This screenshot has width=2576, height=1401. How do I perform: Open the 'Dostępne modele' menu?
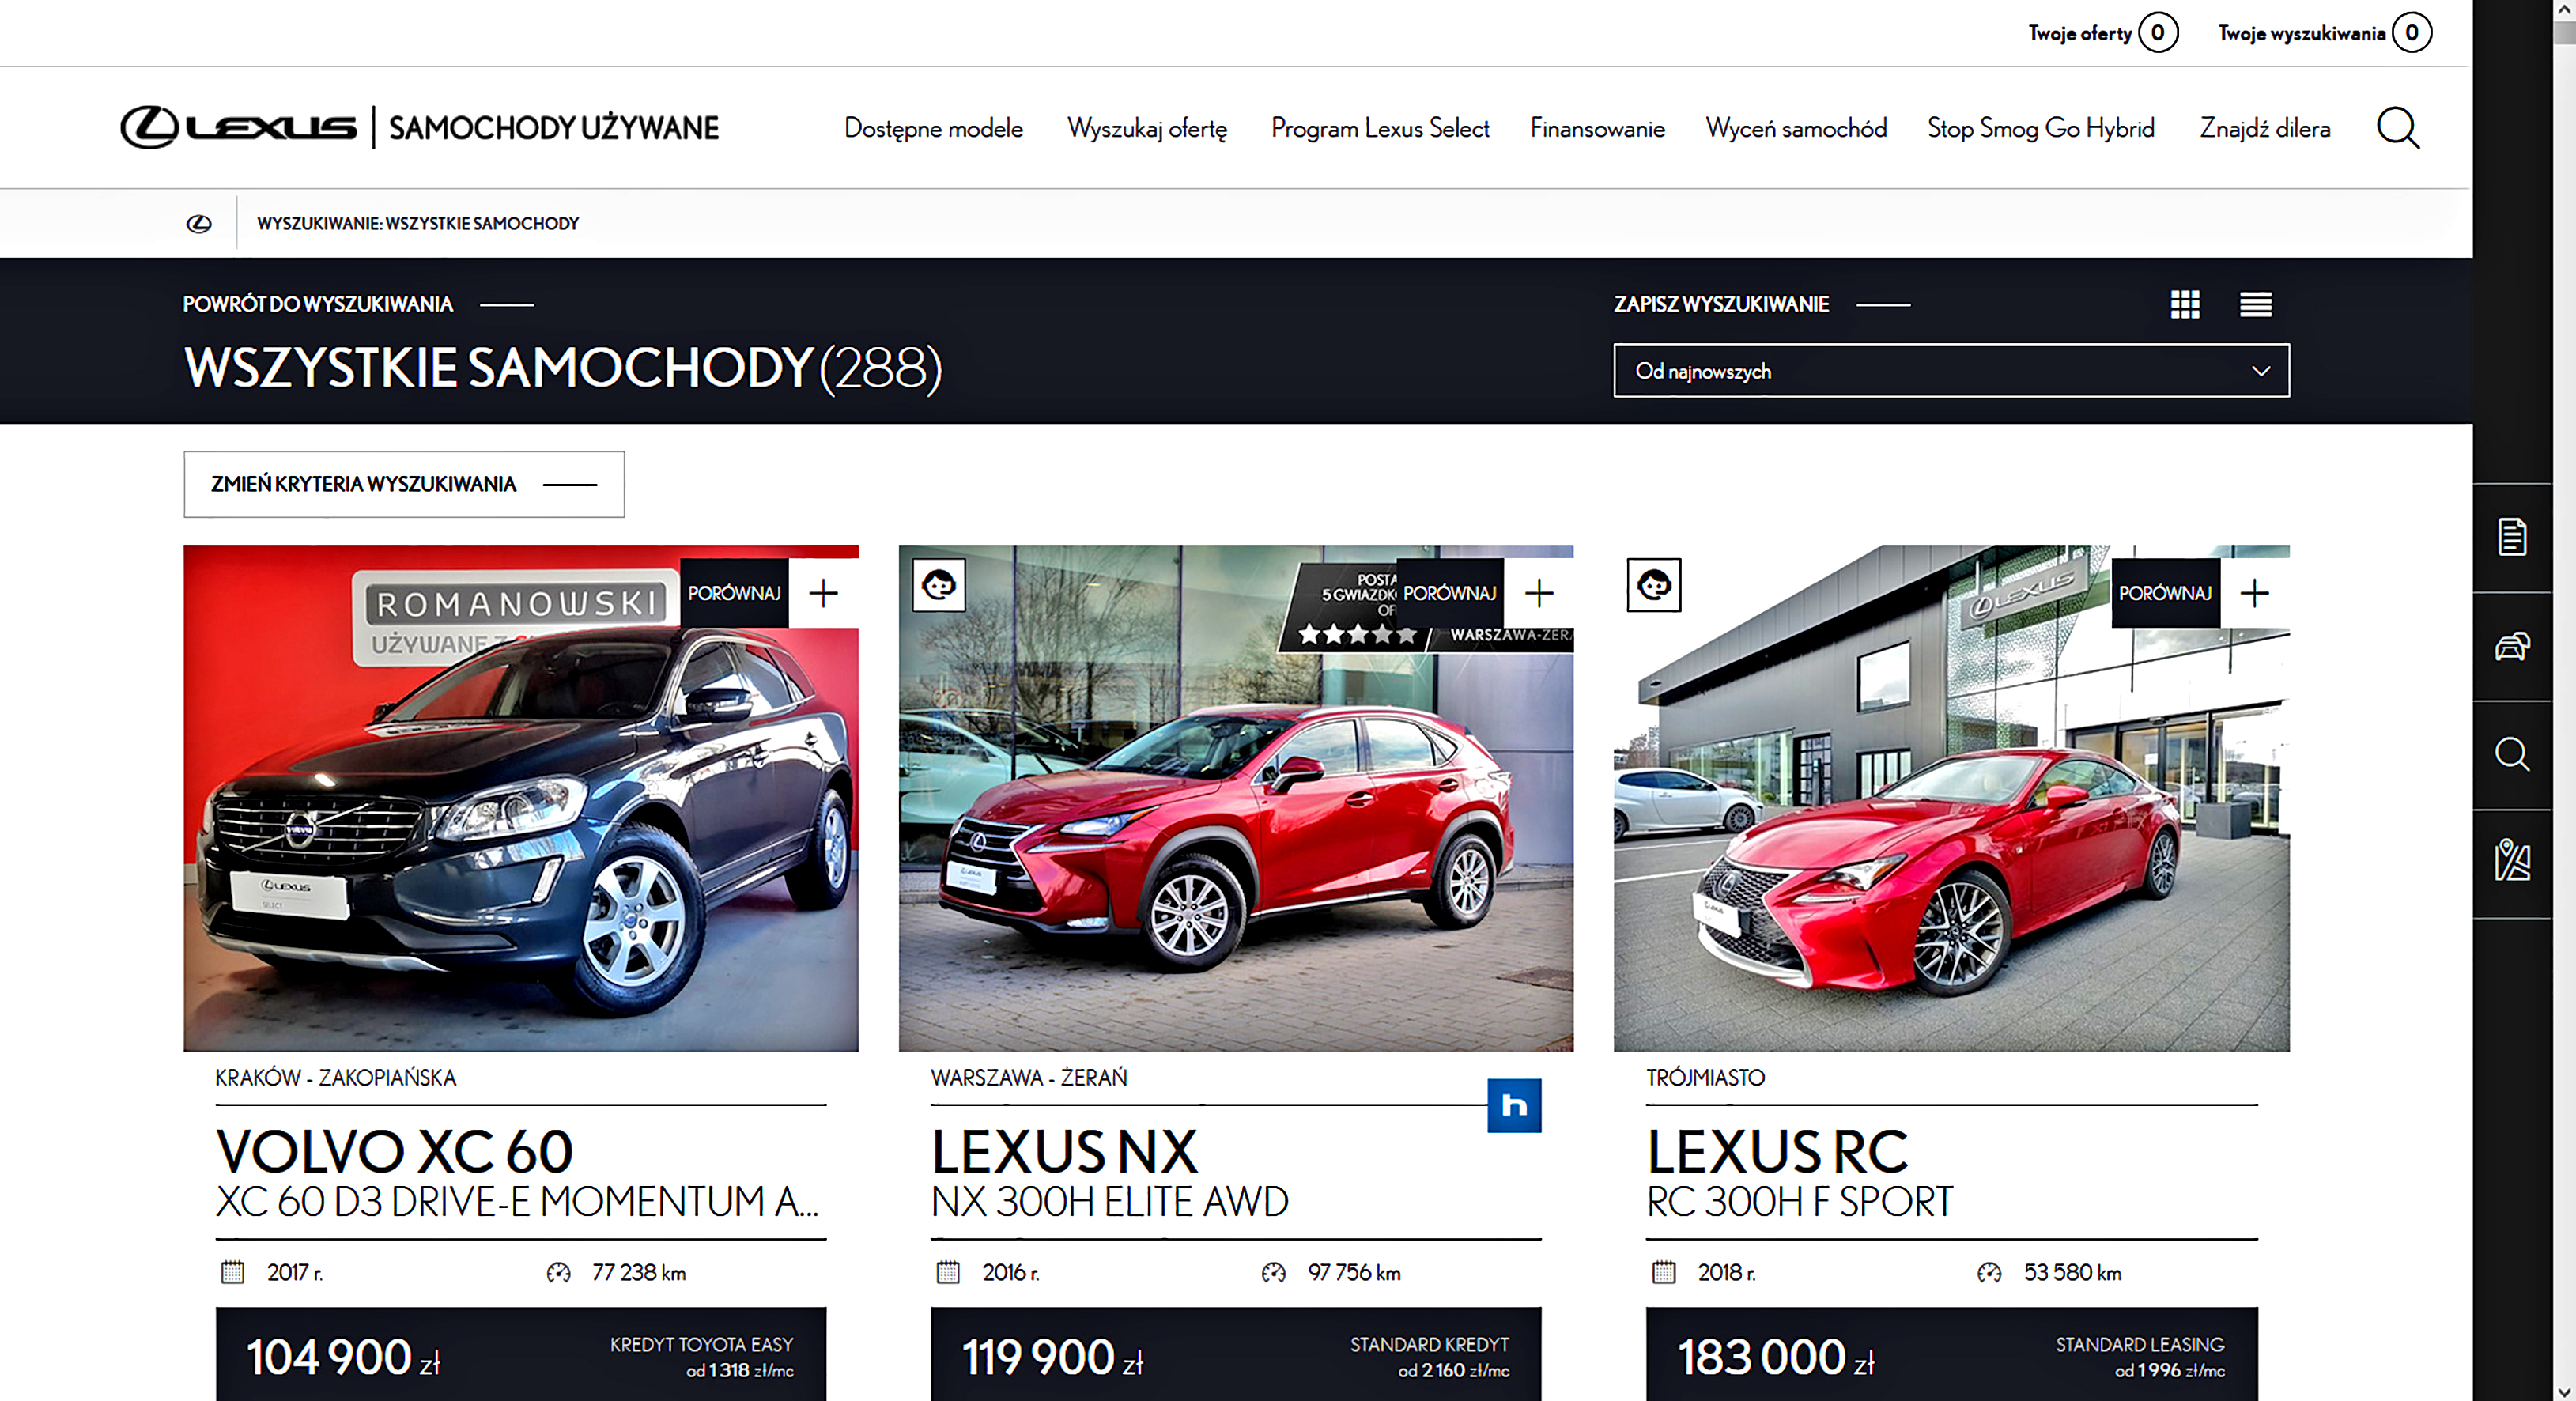[x=933, y=129]
